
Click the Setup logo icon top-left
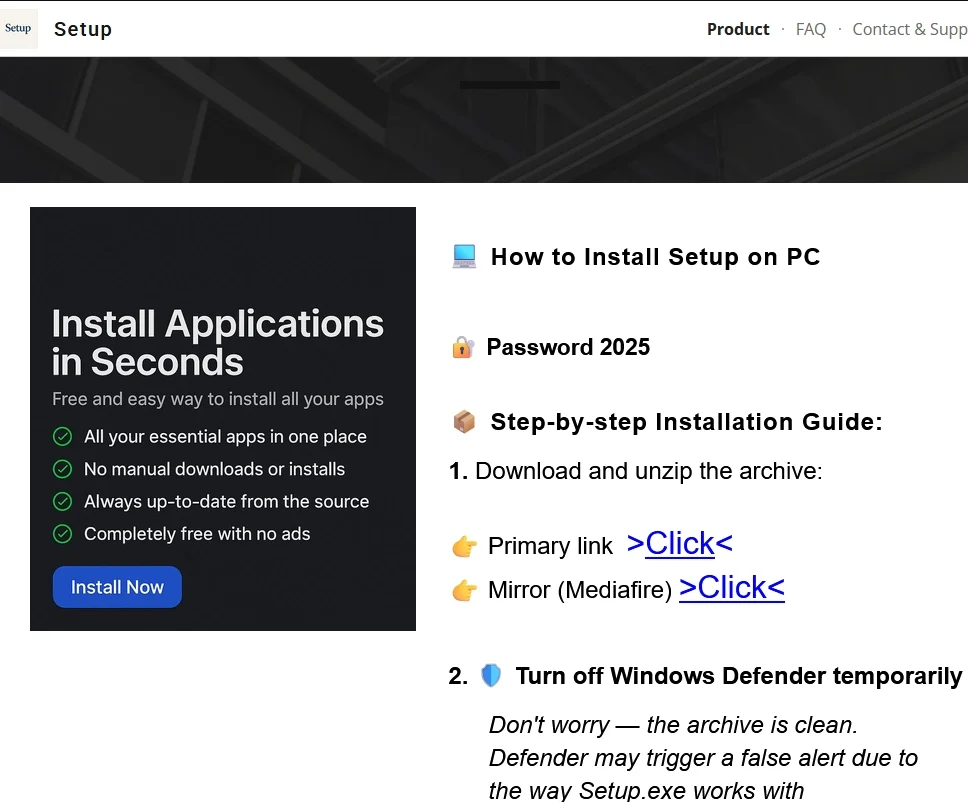pyautogui.click(x=17, y=28)
